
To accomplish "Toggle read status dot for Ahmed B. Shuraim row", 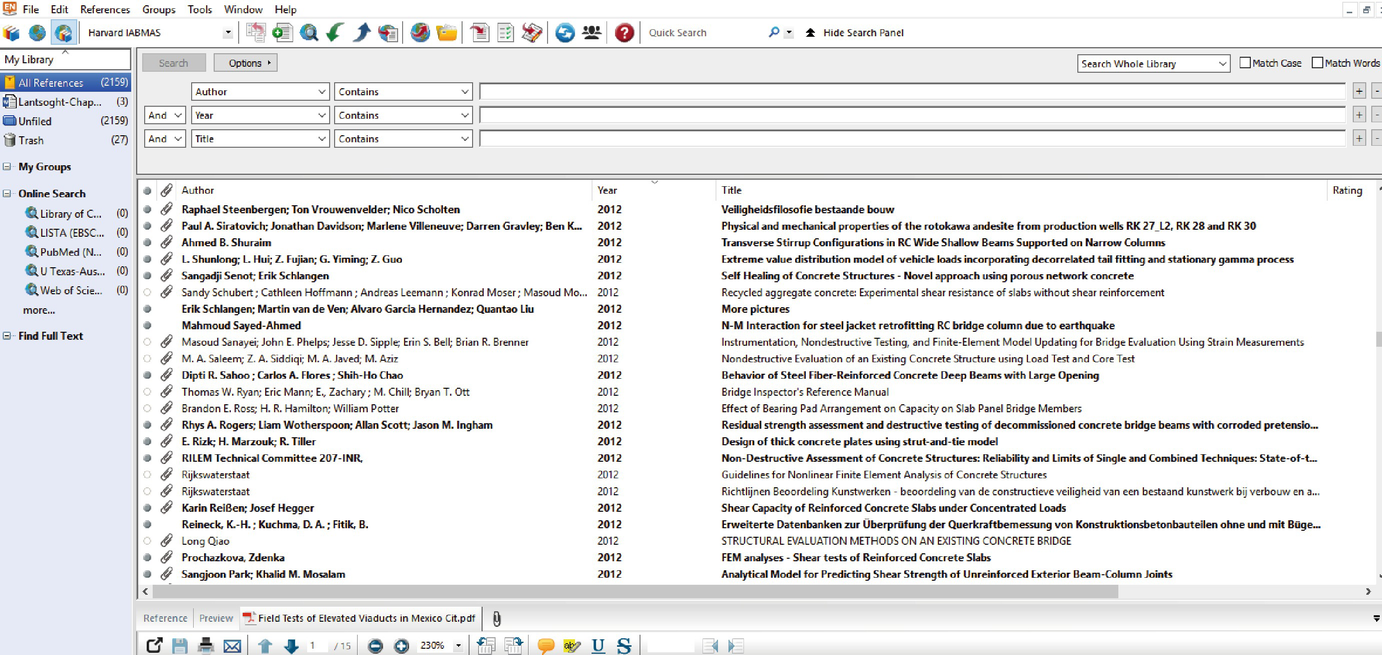I will [147, 243].
